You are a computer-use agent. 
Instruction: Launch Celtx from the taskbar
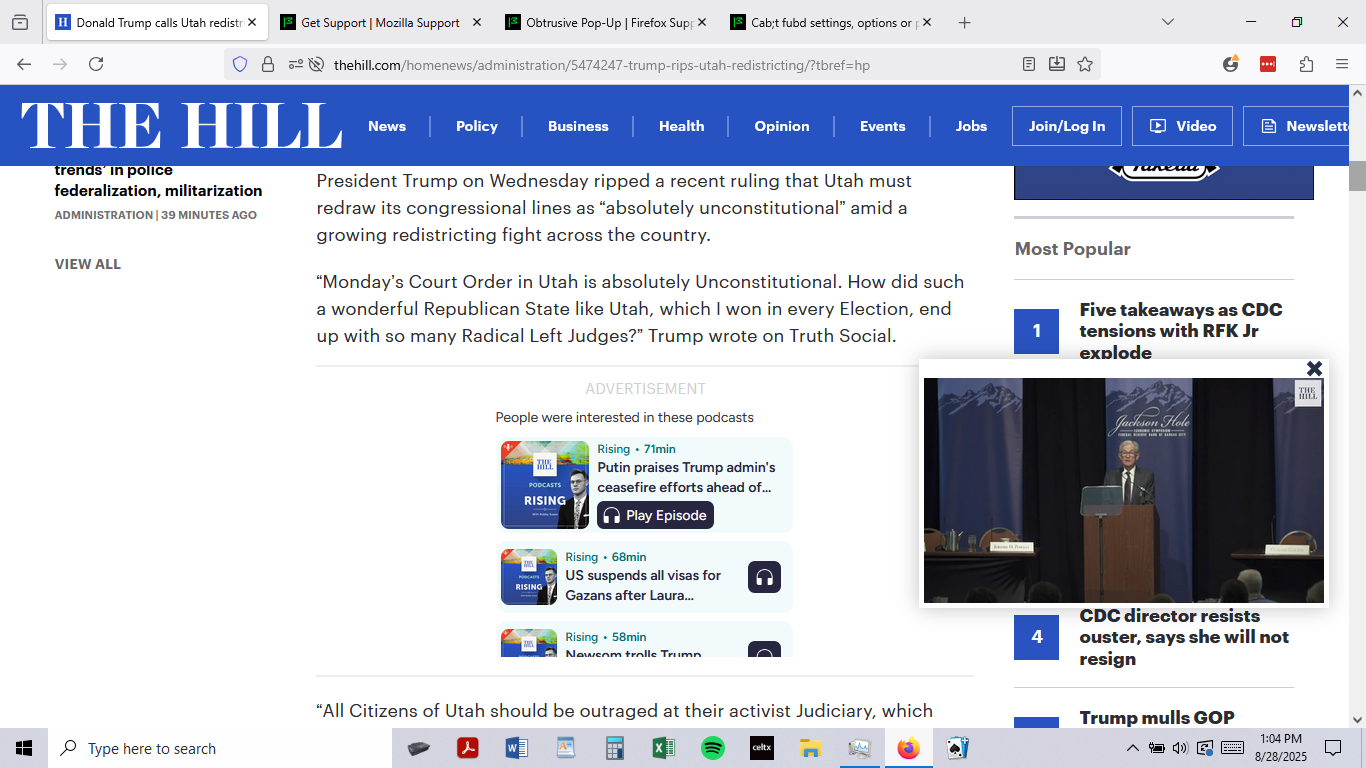[x=761, y=748]
